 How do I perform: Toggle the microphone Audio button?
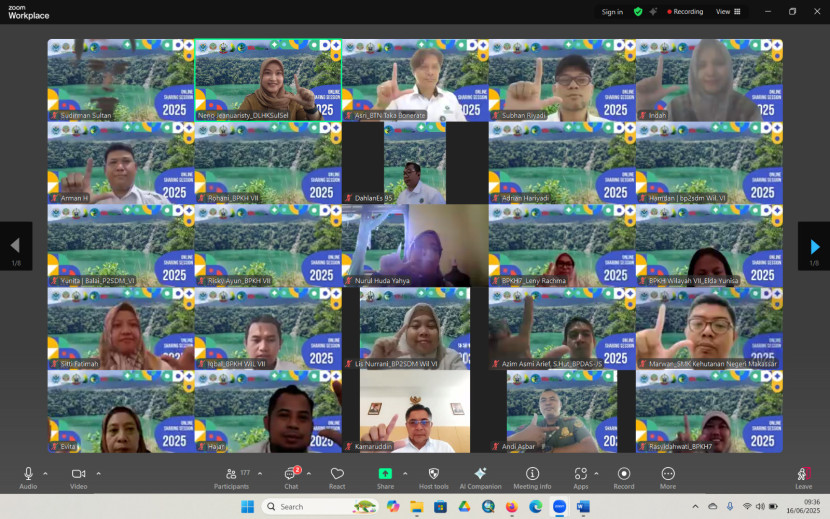(28, 477)
